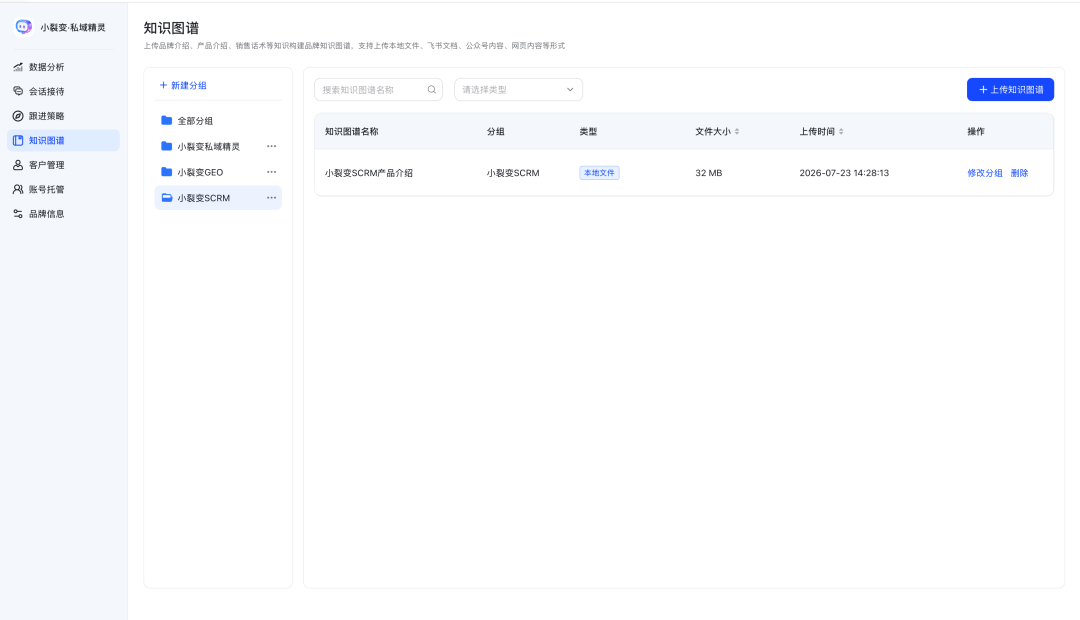Click the folder icon beside 小裂变私域精灵

[167, 146]
